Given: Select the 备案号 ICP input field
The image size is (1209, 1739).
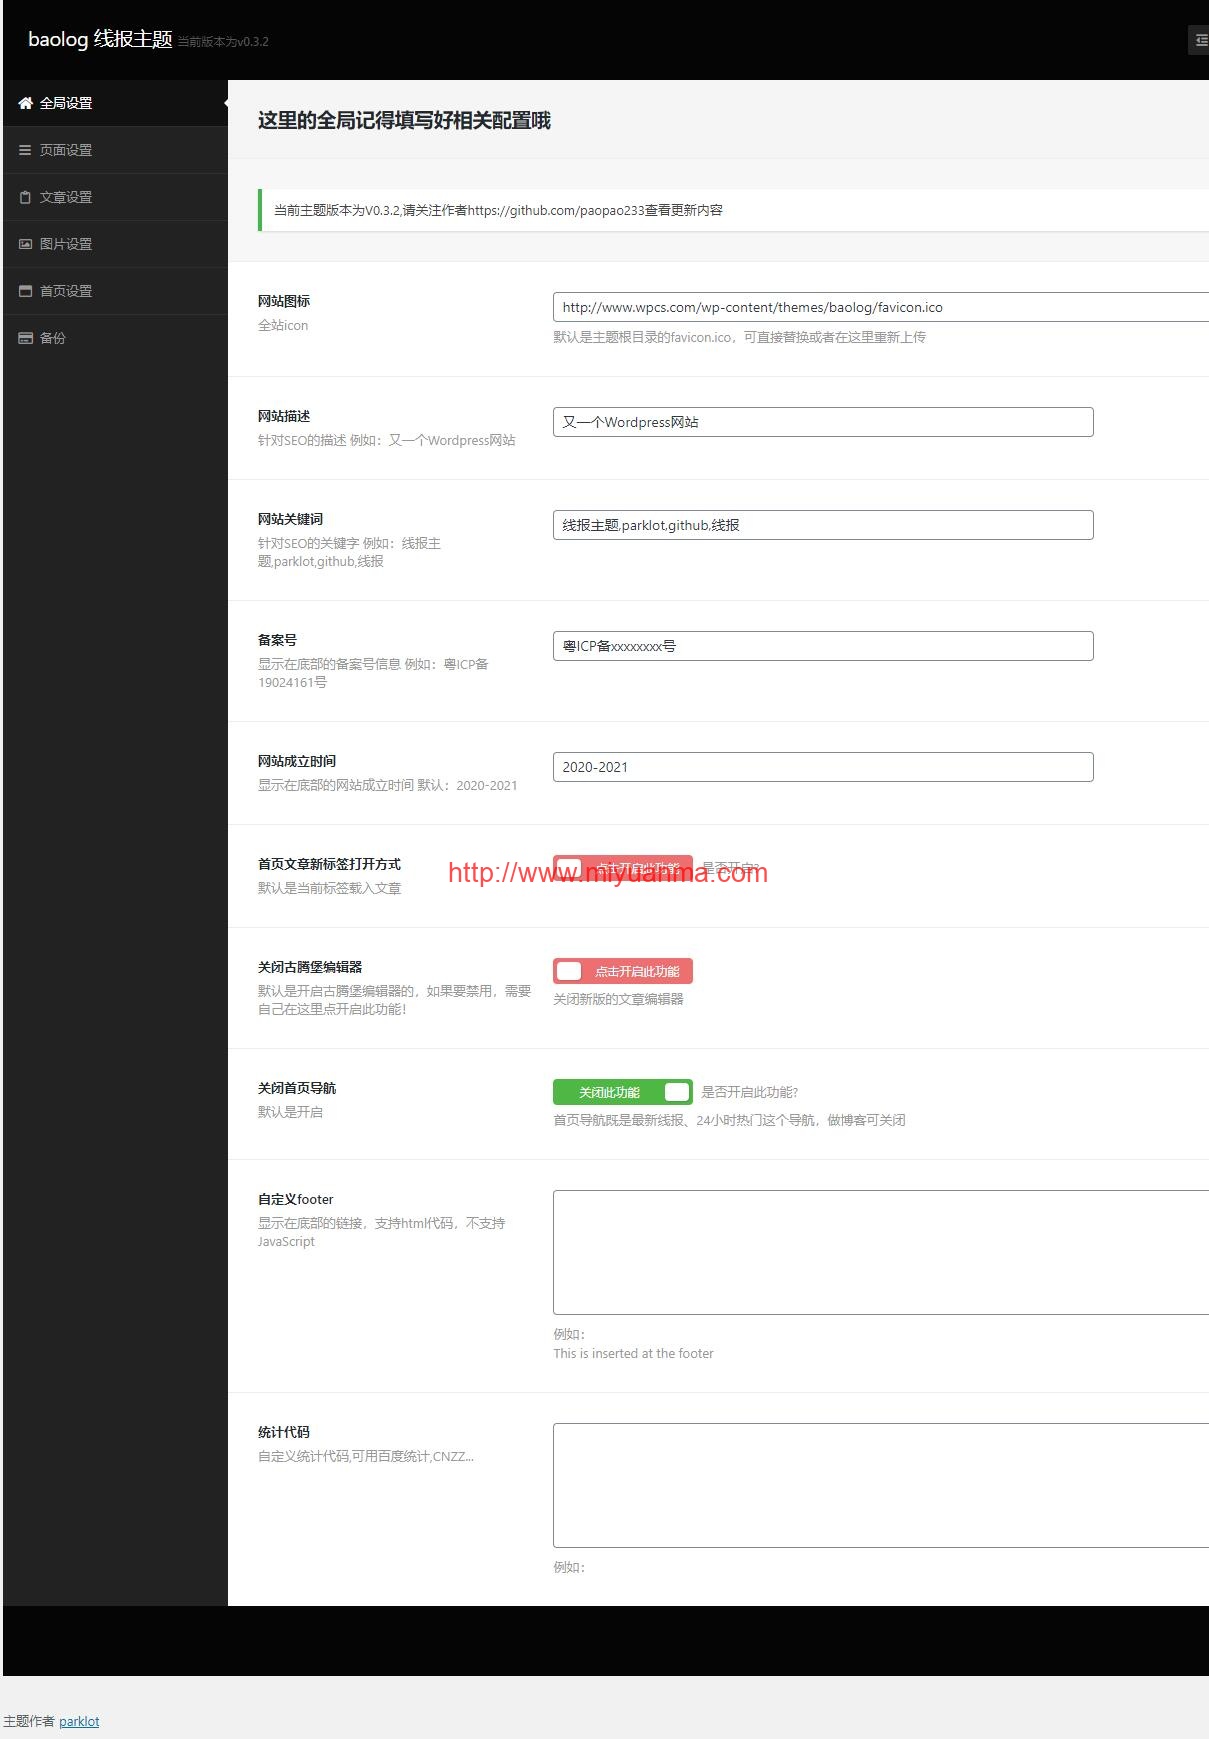Looking at the screenshot, I should click(x=823, y=646).
